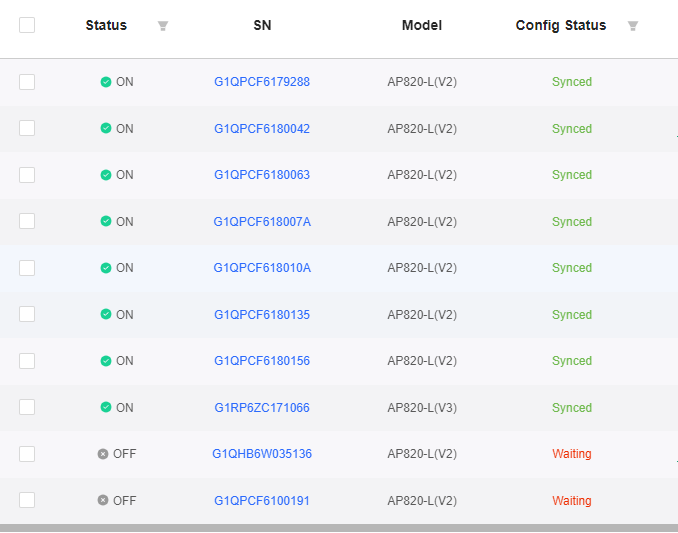Open device link G1QPCF618007A
Viewport: 678px width, 533px height.
point(262,221)
